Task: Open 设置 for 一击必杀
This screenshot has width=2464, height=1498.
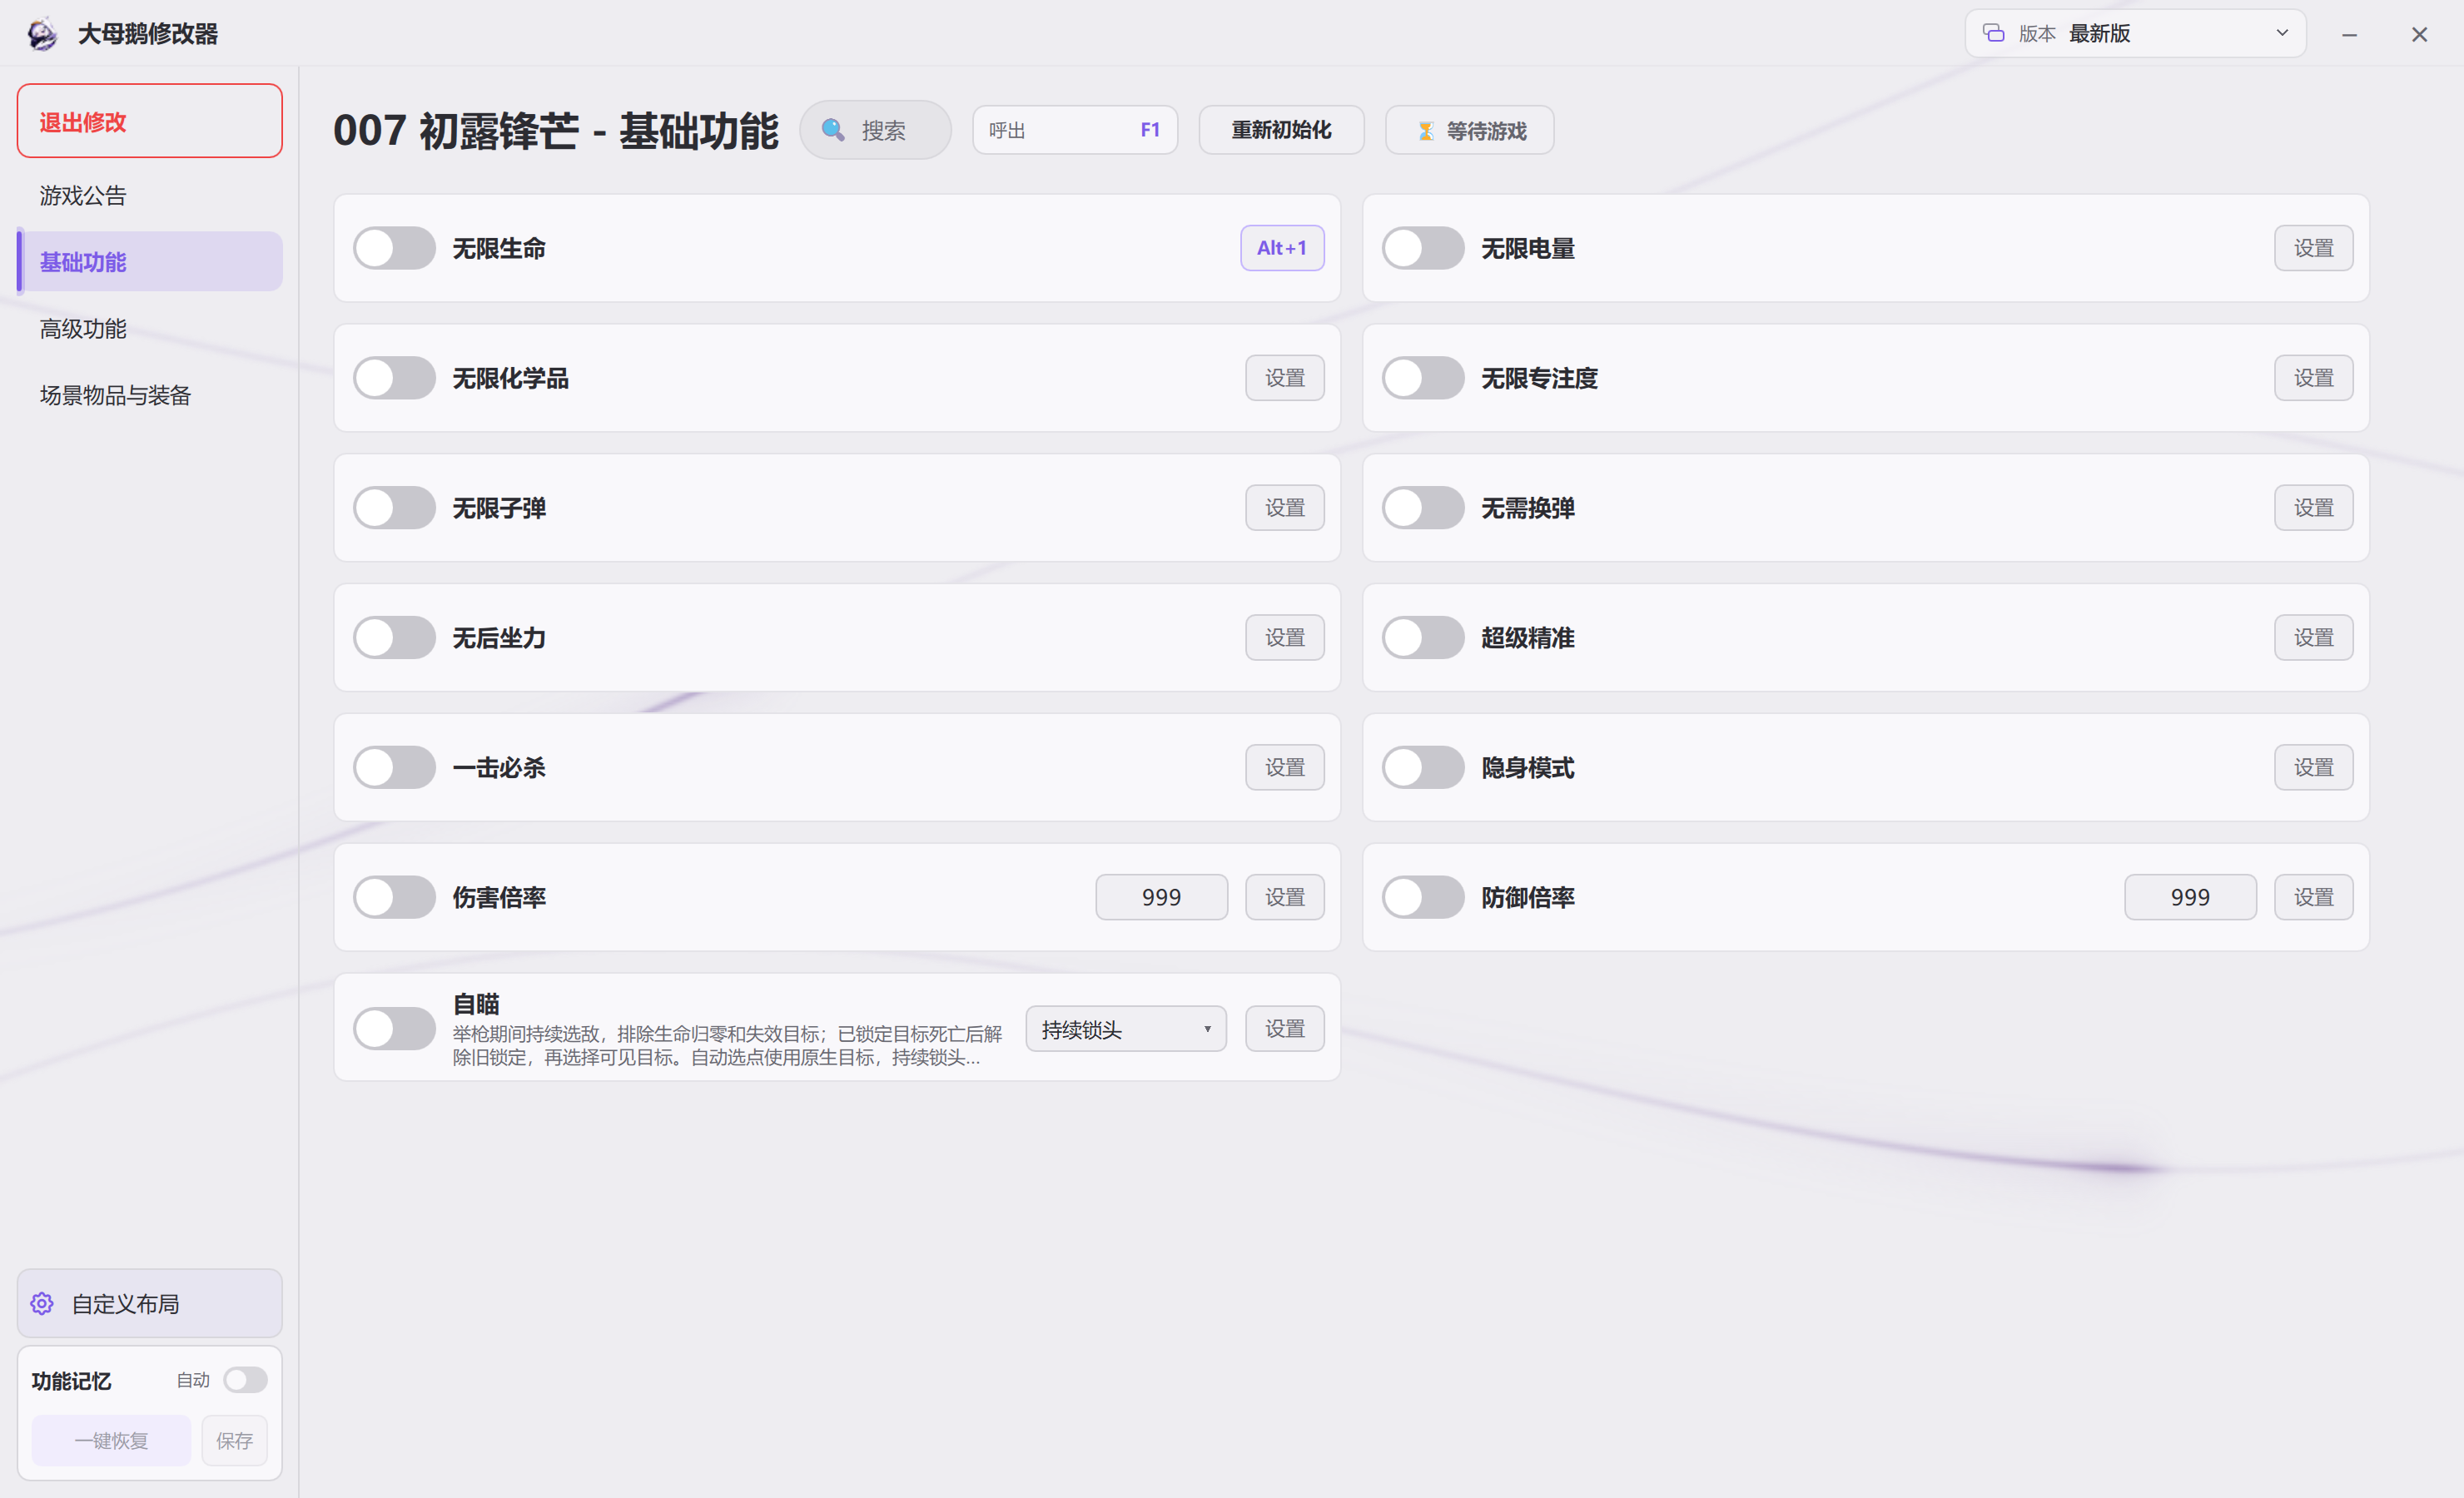Action: (x=1285, y=767)
